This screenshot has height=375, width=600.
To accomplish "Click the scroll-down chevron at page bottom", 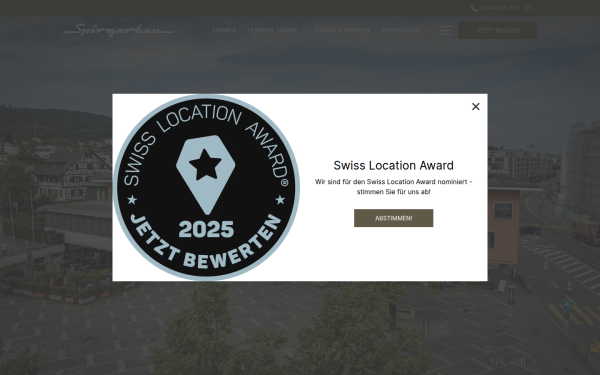I will coord(300,368).
